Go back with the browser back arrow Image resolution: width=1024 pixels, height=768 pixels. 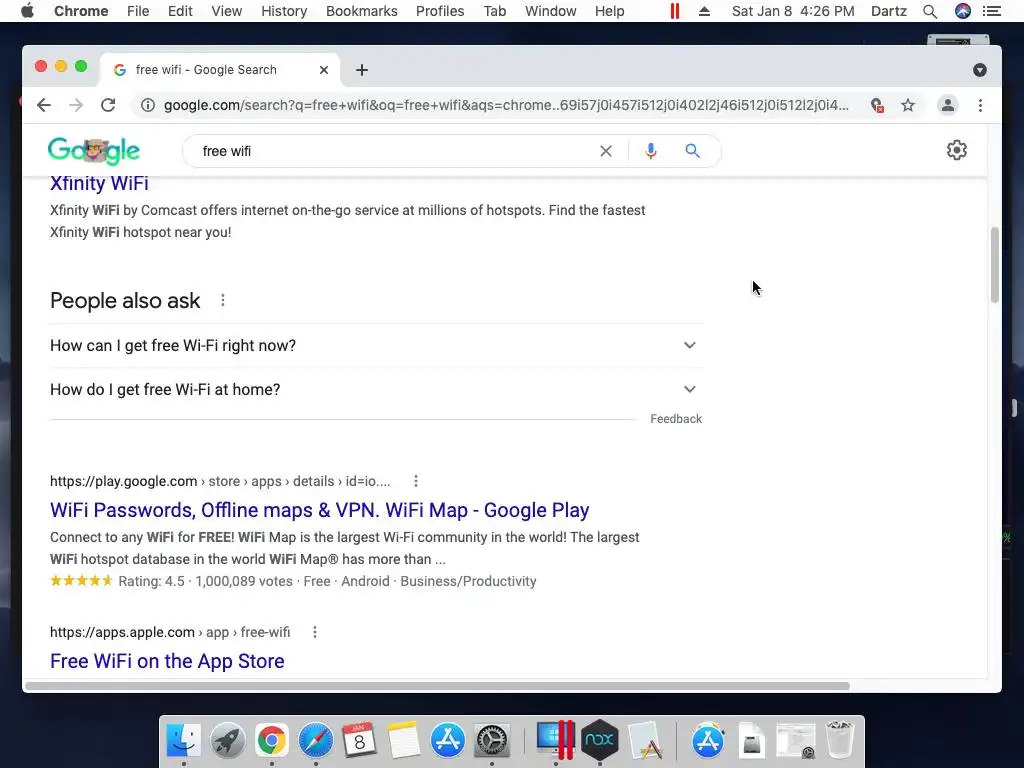pos(44,105)
